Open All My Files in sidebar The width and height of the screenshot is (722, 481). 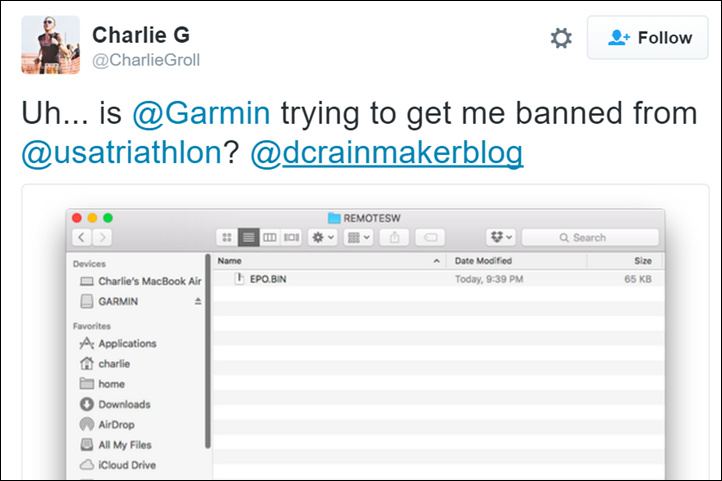(116, 445)
